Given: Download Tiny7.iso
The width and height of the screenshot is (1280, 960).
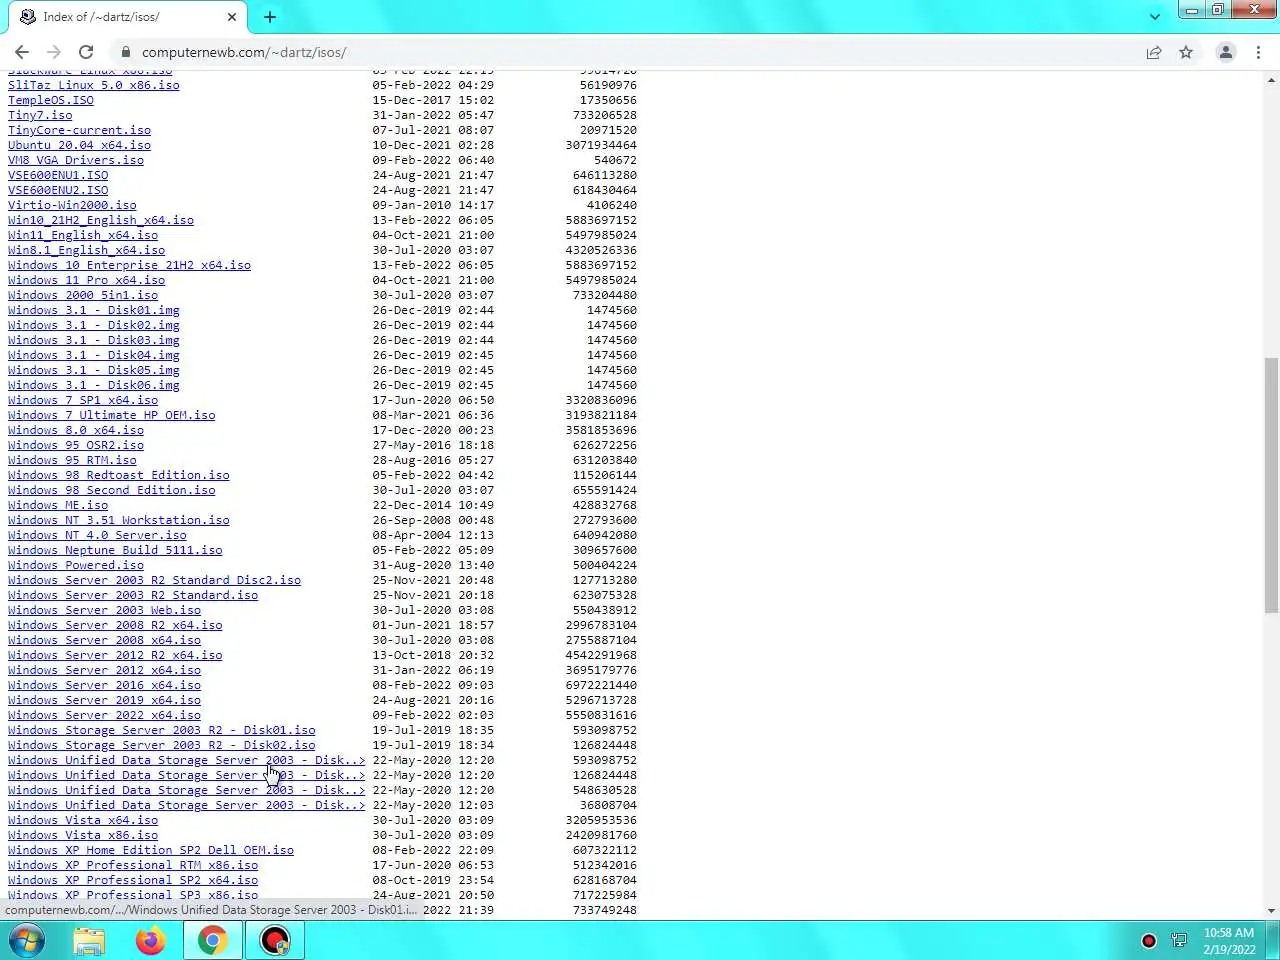Looking at the screenshot, I should click(40, 115).
